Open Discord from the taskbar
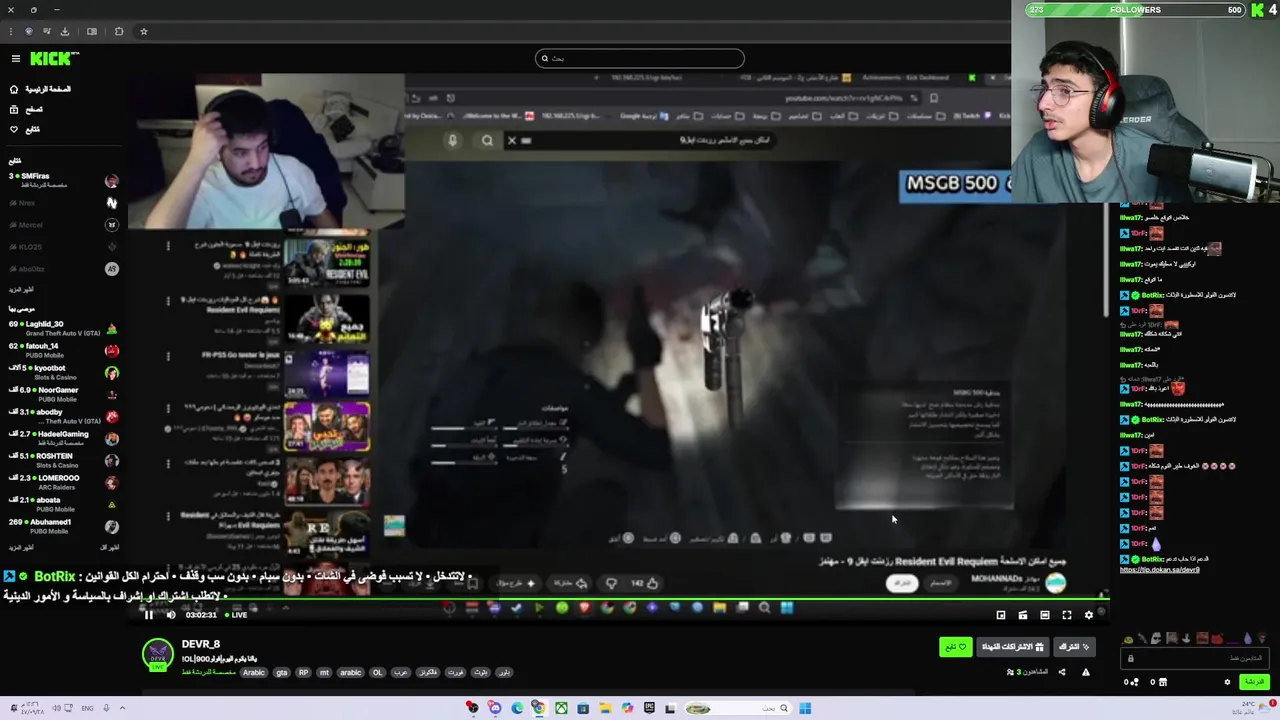Screen dimensions: 1280x720 pos(495,708)
